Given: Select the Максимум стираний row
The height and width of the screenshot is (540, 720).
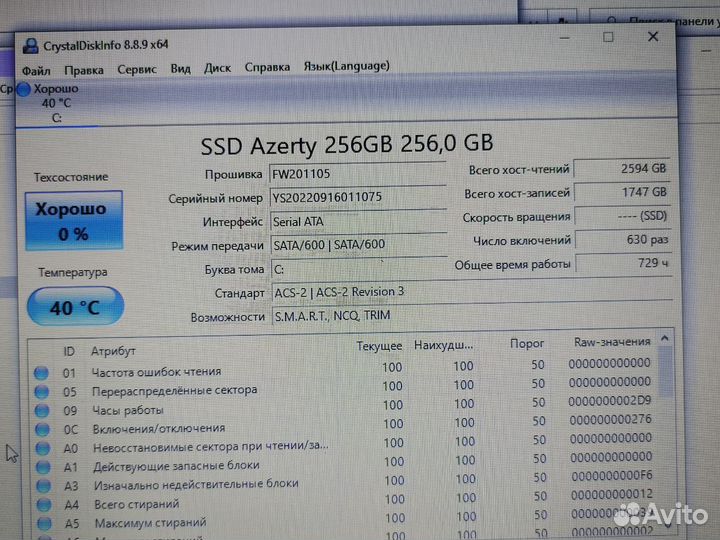Looking at the screenshot, I should pyautogui.click(x=347, y=519).
